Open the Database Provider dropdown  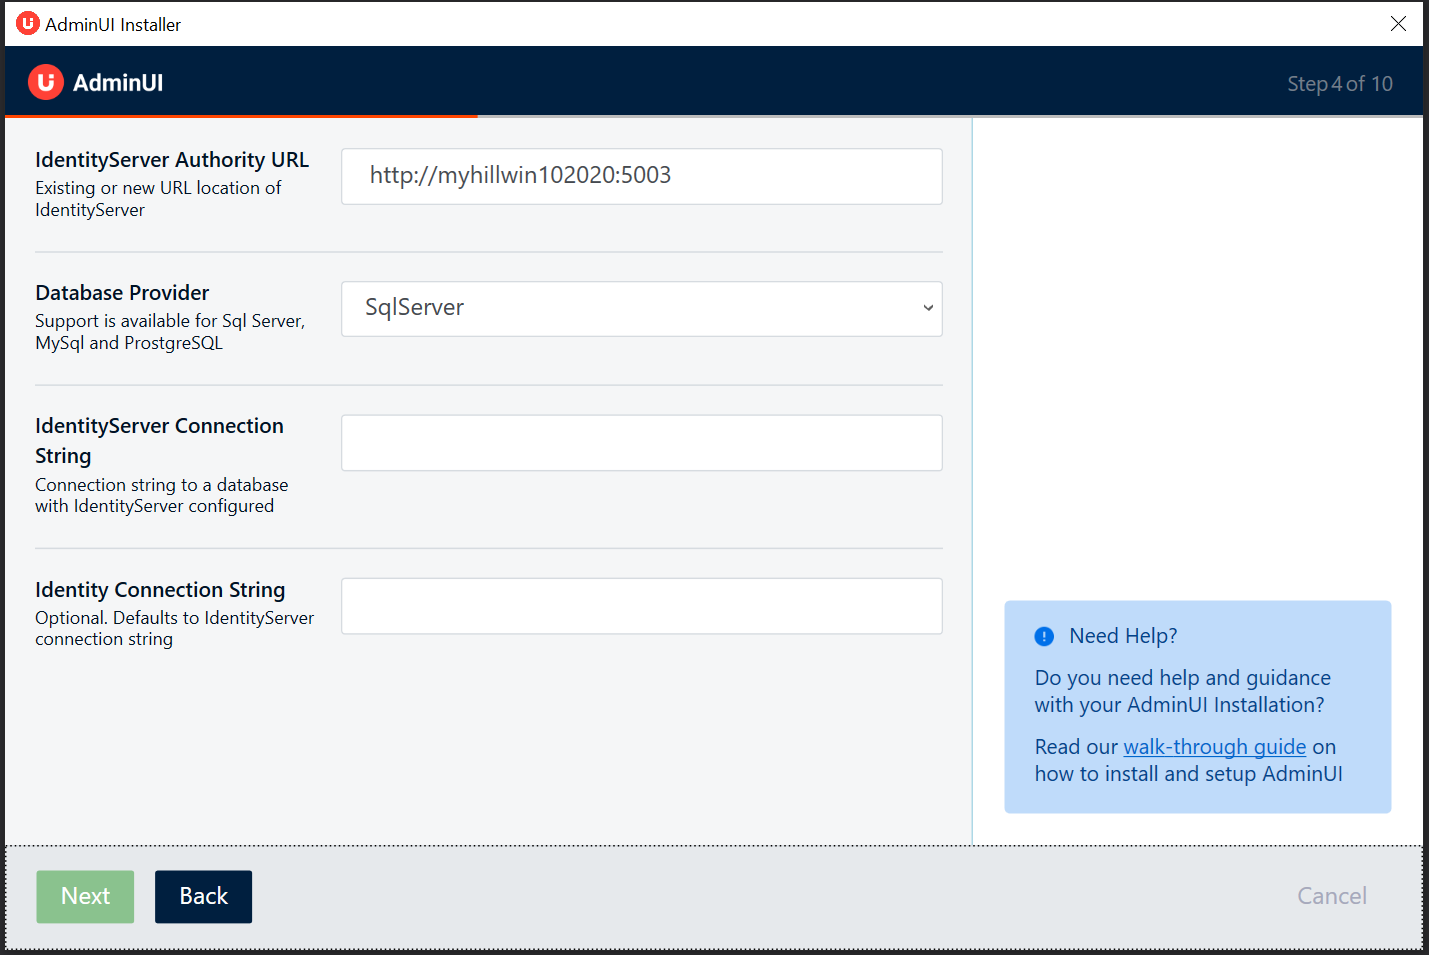tap(640, 308)
